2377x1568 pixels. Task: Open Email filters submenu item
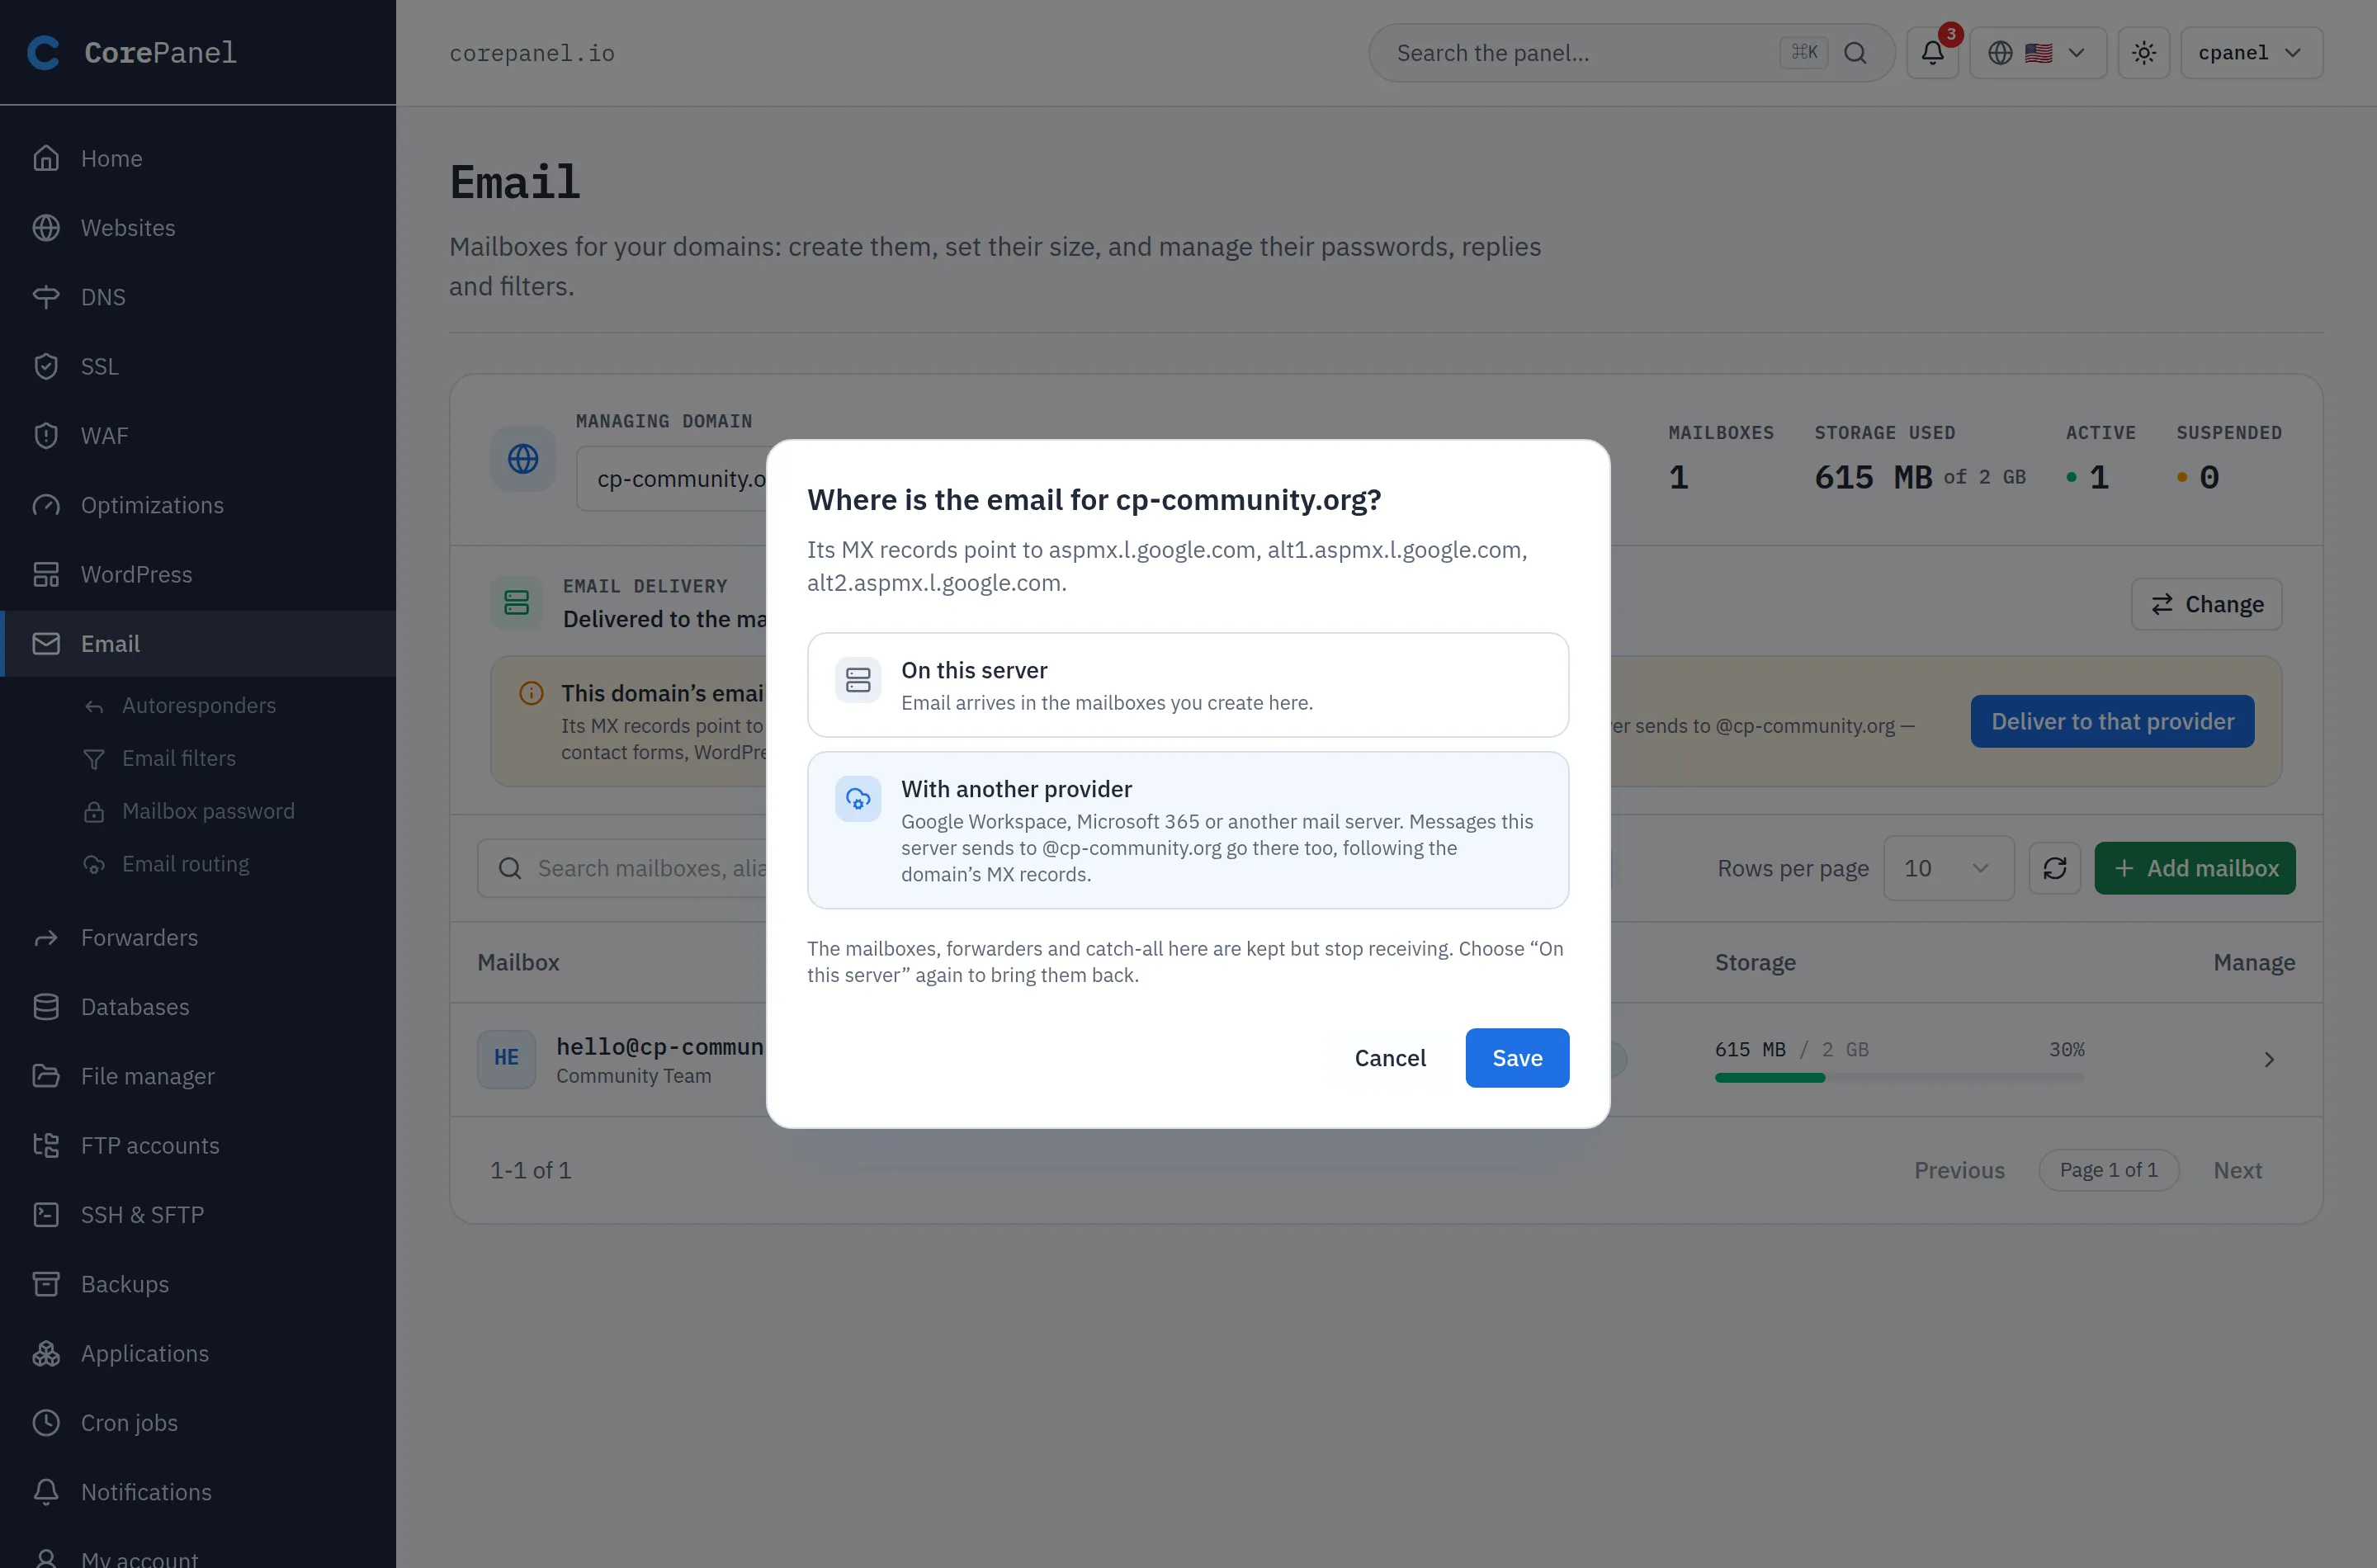[x=179, y=759]
